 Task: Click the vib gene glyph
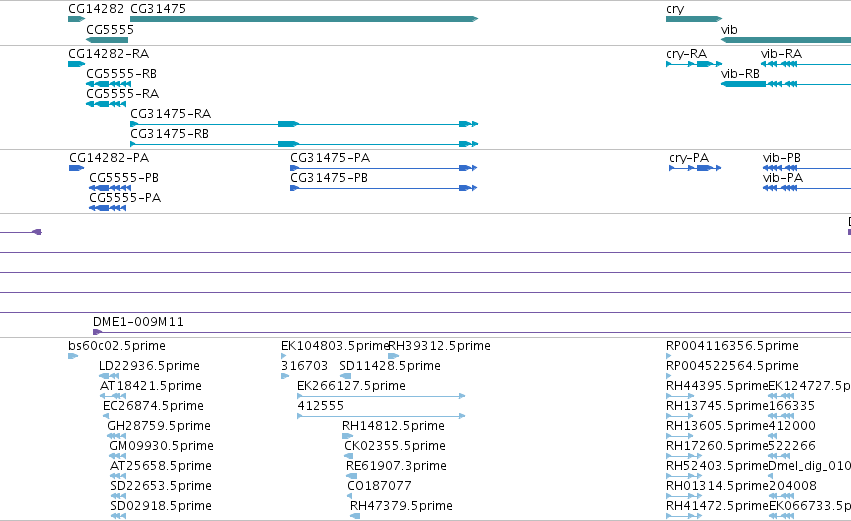(x=786, y=40)
